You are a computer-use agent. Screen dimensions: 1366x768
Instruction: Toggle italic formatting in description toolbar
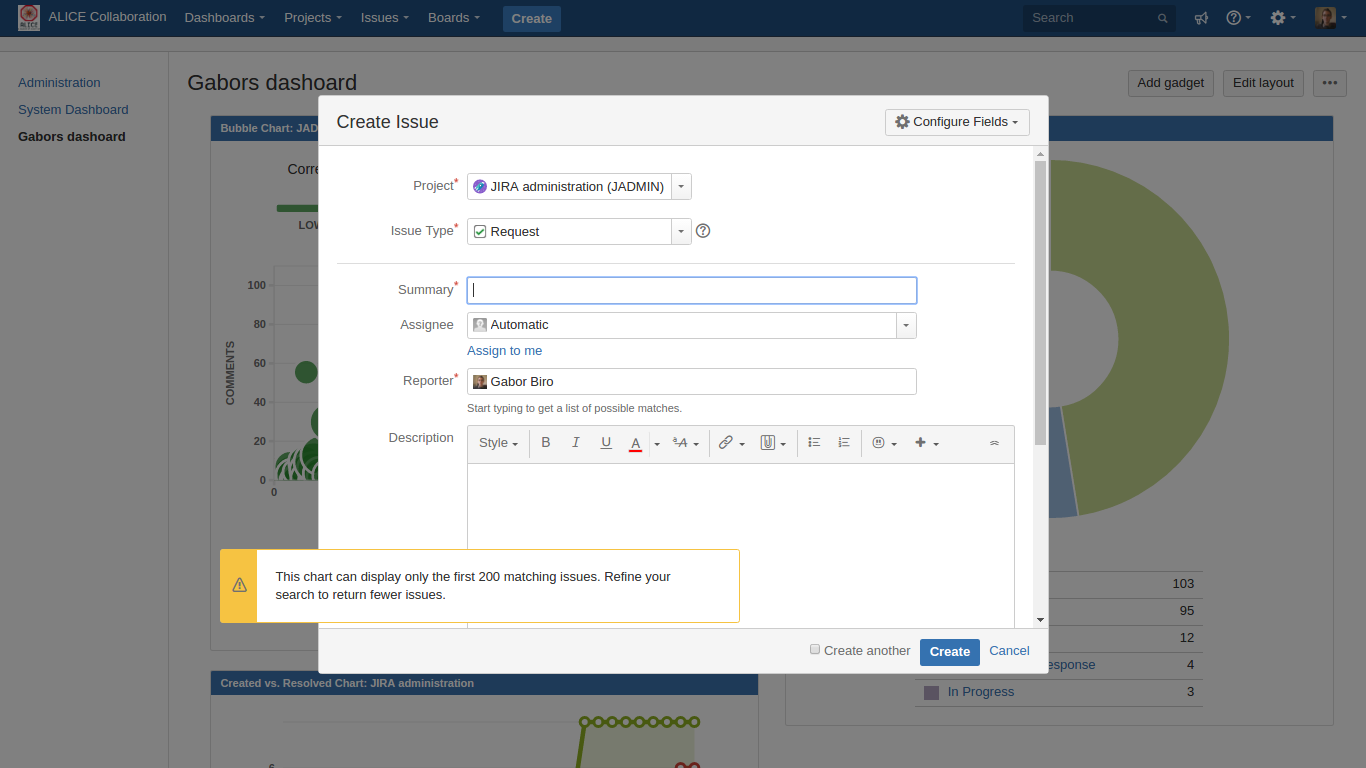click(576, 443)
